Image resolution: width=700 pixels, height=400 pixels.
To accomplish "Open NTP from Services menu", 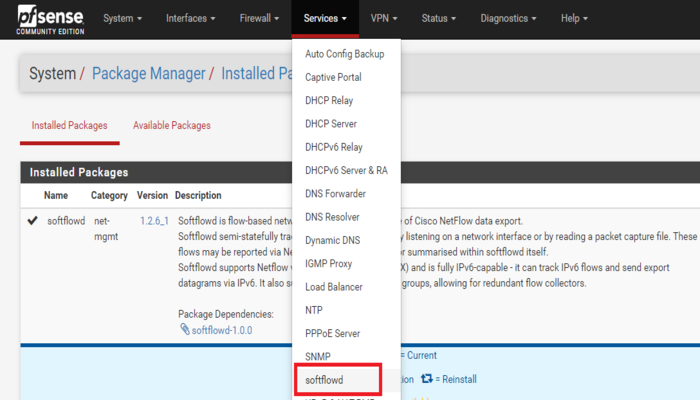I will pyautogui.click(x=314, y=310).
